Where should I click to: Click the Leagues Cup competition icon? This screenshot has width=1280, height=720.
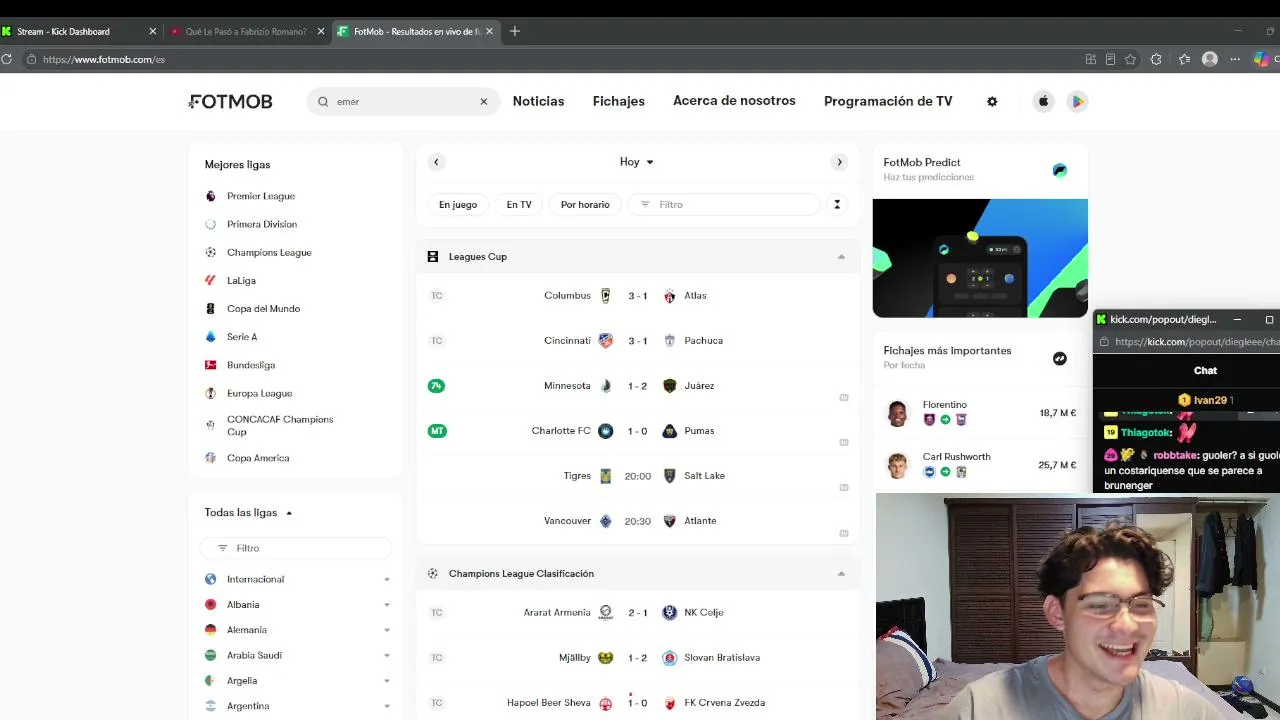[x=433, y=257]
